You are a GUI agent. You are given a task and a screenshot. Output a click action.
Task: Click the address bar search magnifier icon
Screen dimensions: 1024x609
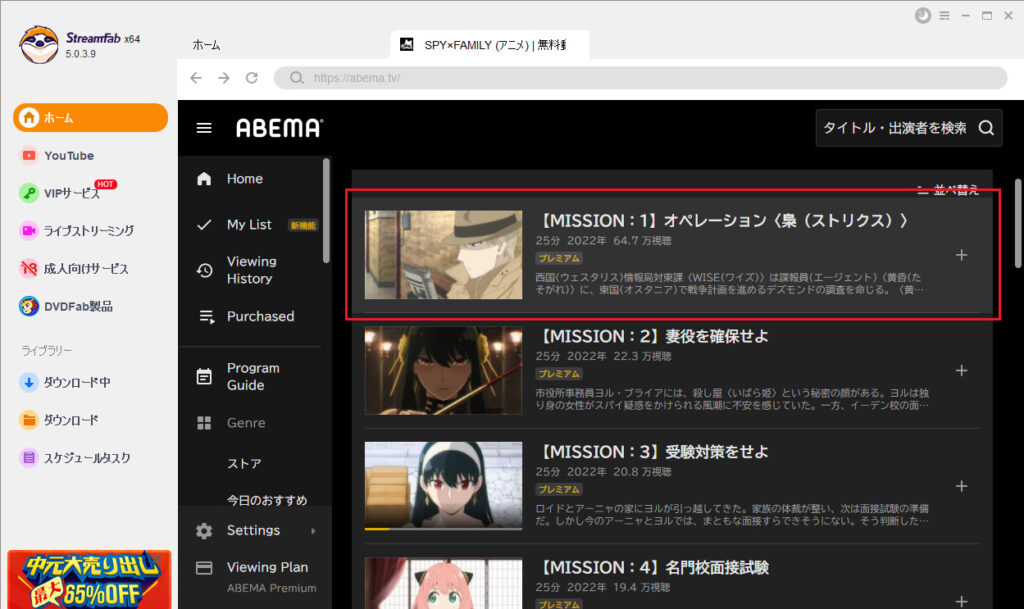(296, 78)
